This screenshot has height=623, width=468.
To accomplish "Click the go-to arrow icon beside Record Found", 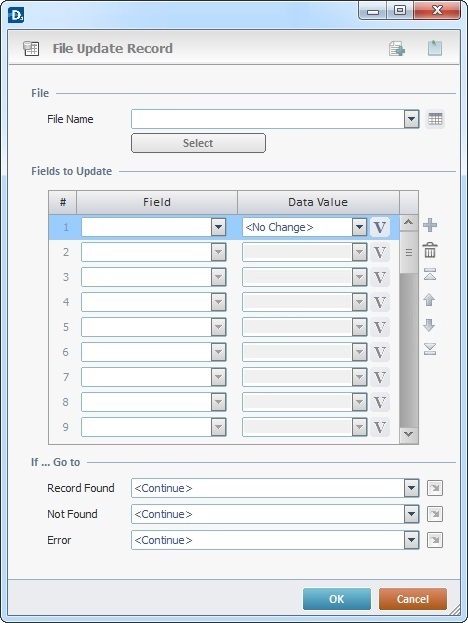I will 435,488.
